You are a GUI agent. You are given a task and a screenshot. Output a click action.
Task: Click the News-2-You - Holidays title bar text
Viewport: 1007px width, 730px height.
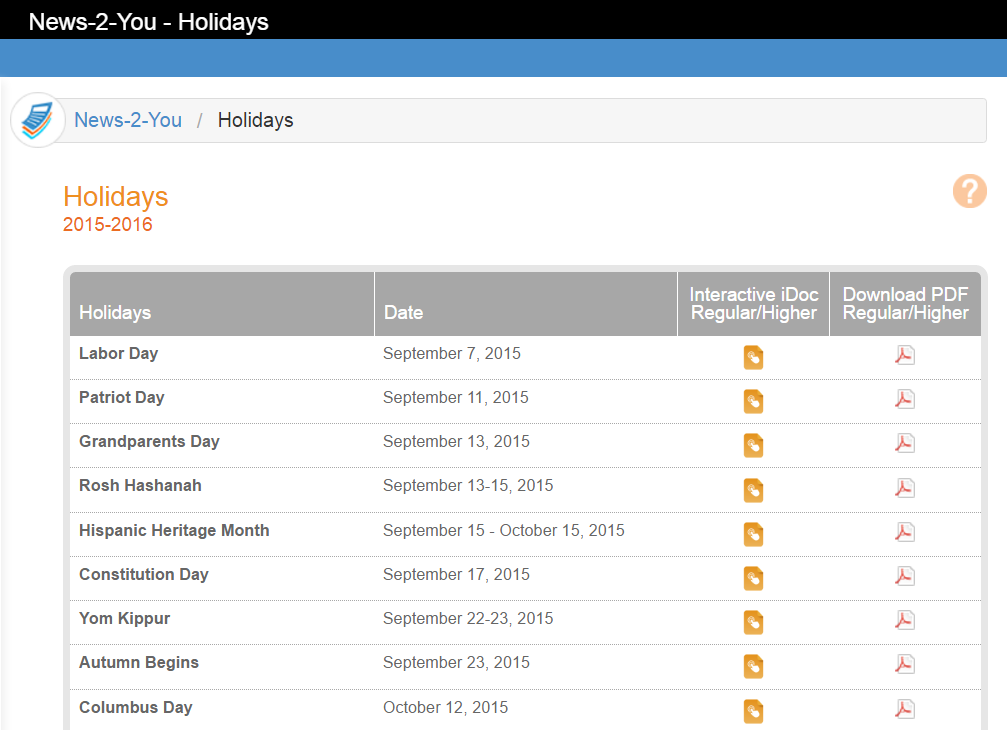[149, 22]
